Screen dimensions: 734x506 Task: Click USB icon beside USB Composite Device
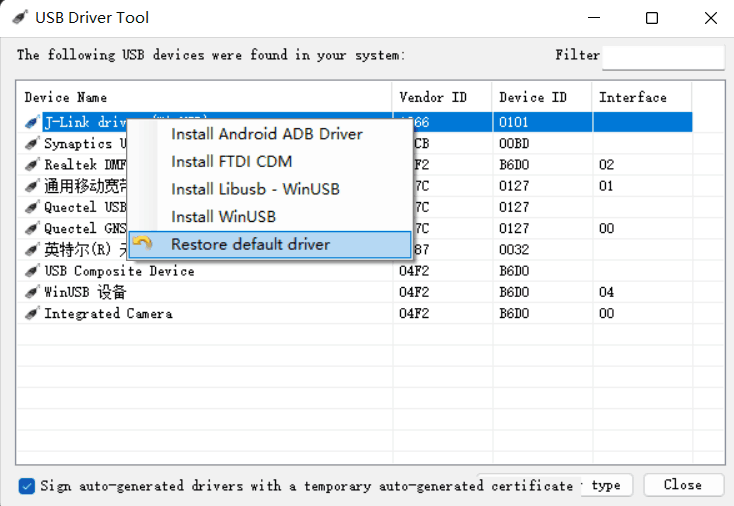32,272
